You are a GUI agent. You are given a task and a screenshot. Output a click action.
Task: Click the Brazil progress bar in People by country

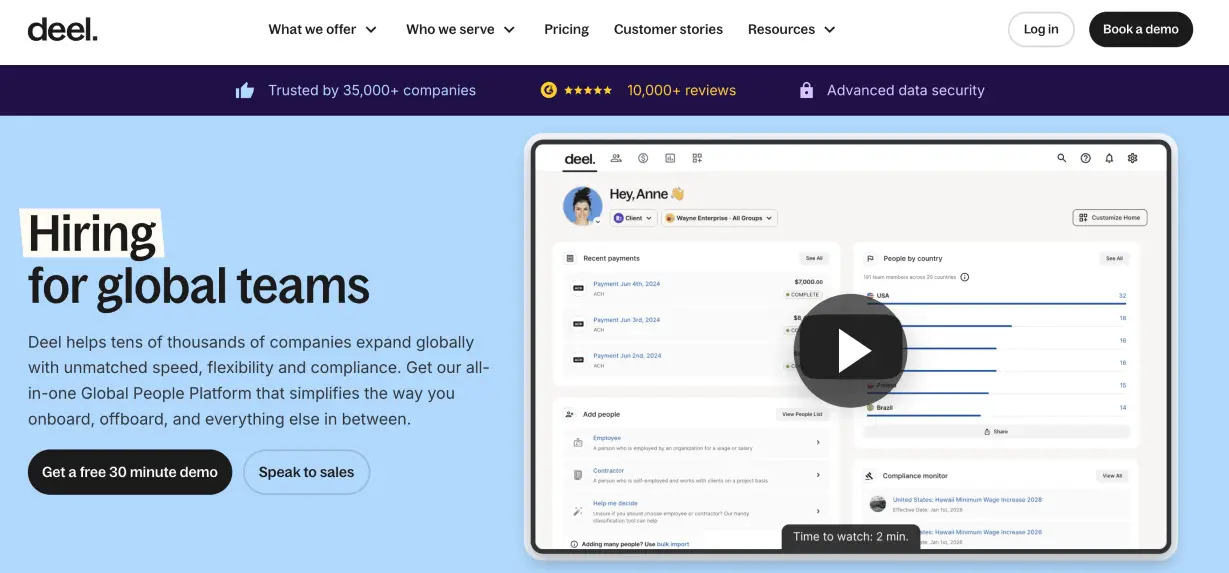coord(923,415)
